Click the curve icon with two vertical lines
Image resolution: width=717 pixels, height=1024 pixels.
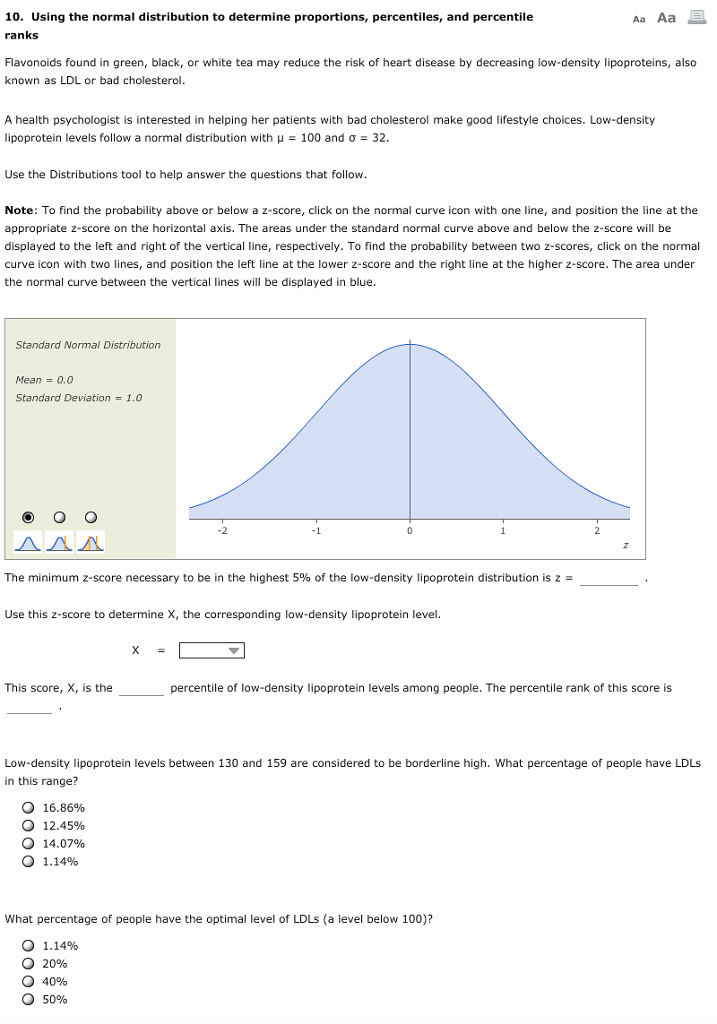(x=89, y=542)
